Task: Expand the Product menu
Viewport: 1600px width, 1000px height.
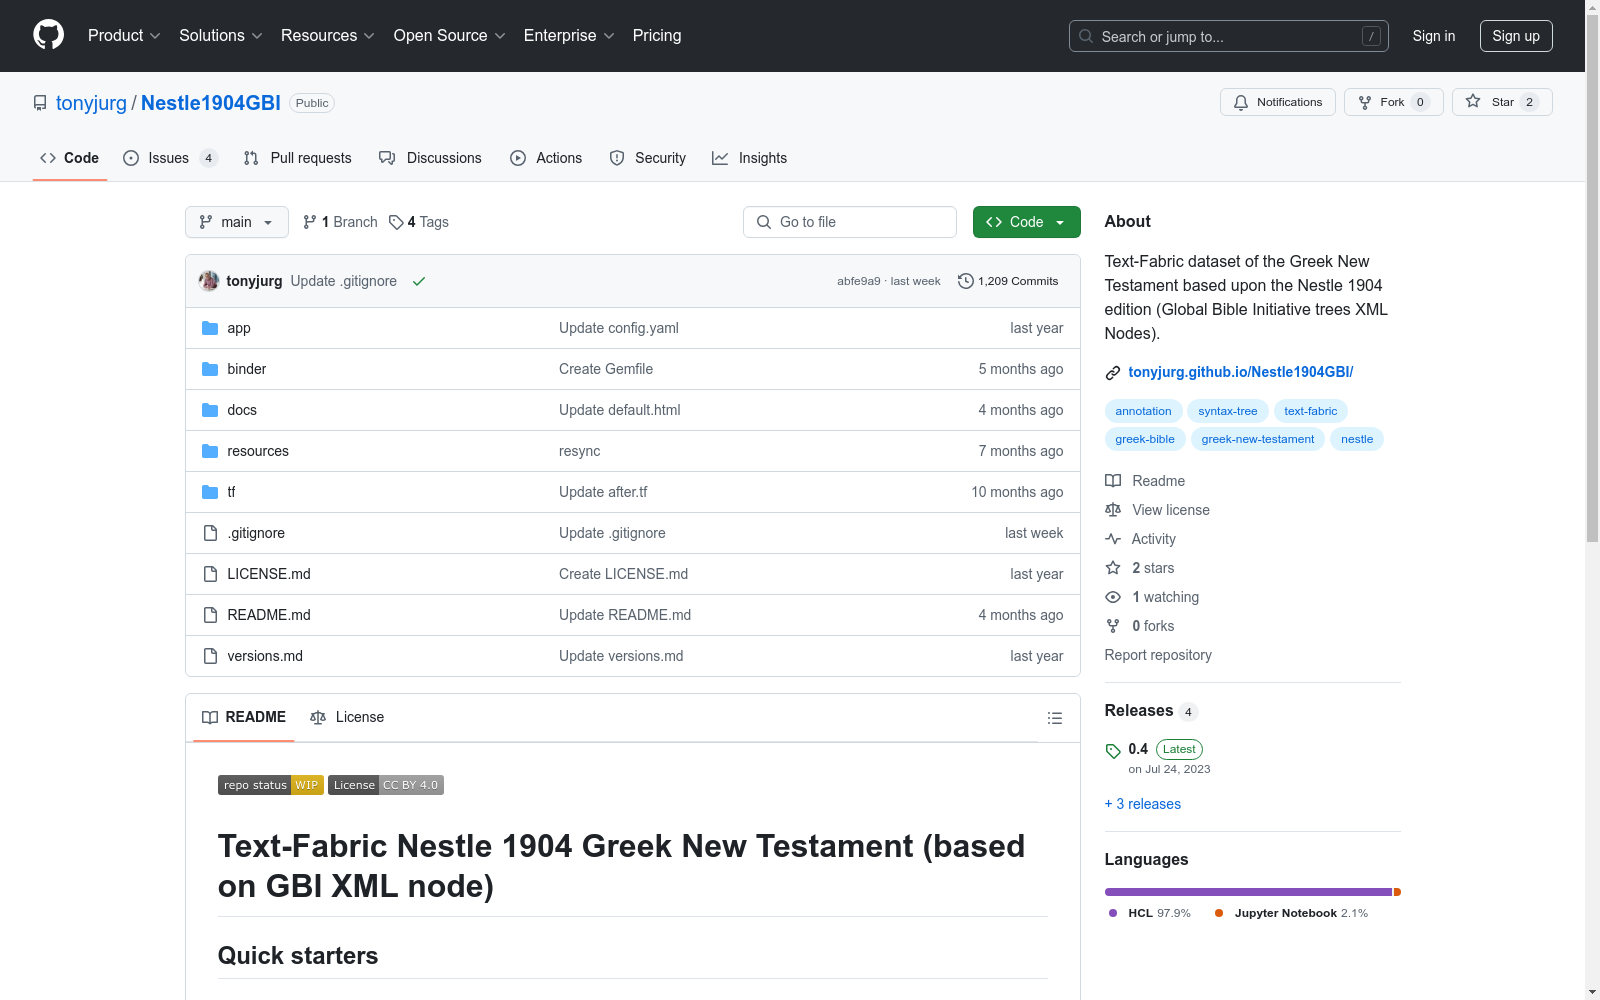Action: click(x=124, y=36)
